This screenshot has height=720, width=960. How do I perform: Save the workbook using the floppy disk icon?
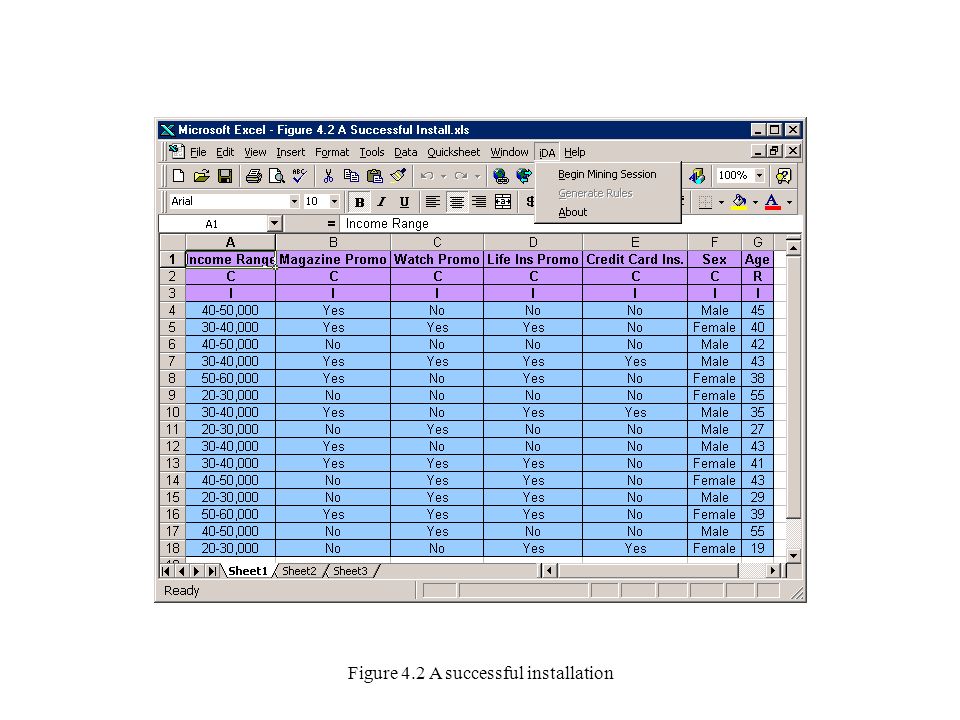225,176
